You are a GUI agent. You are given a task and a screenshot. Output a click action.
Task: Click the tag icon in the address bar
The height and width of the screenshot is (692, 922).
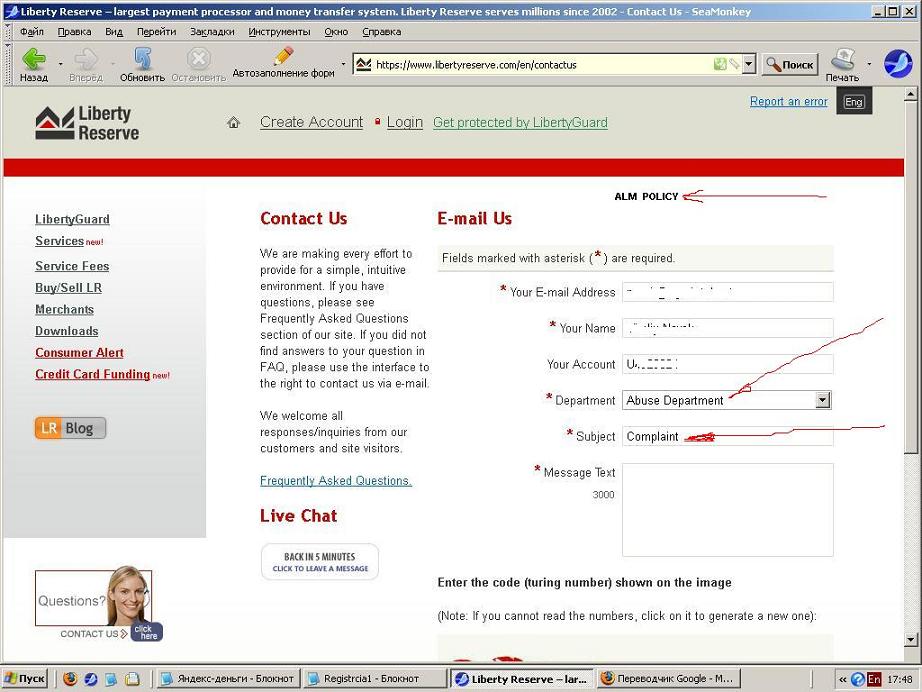[734, 64]
